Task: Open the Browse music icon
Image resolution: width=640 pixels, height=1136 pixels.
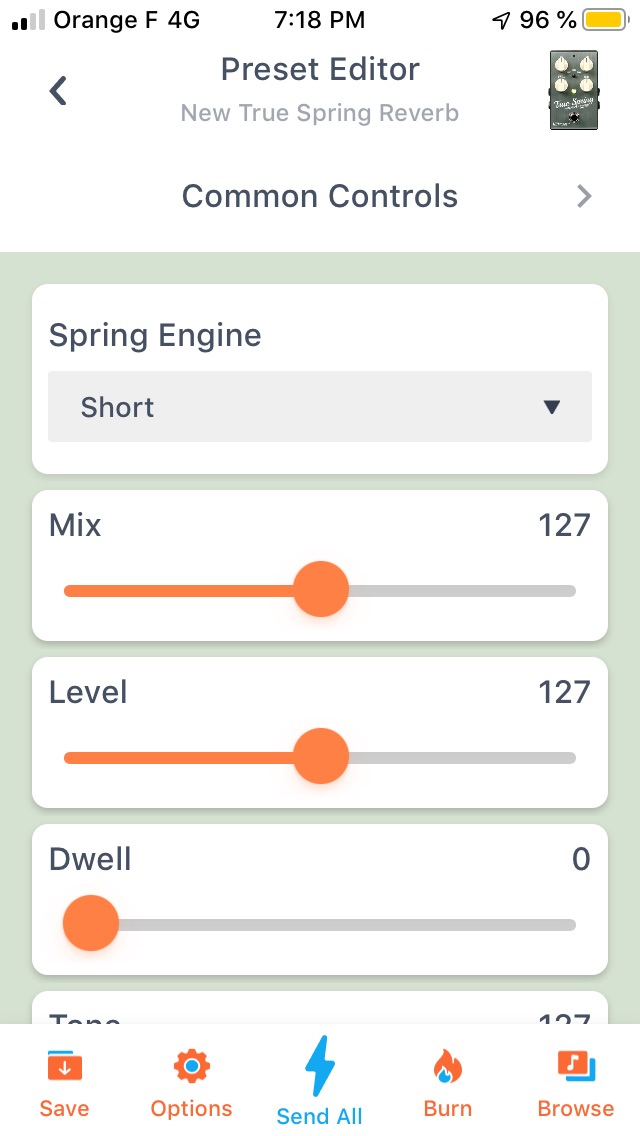Action: (x=576, y=1068)
